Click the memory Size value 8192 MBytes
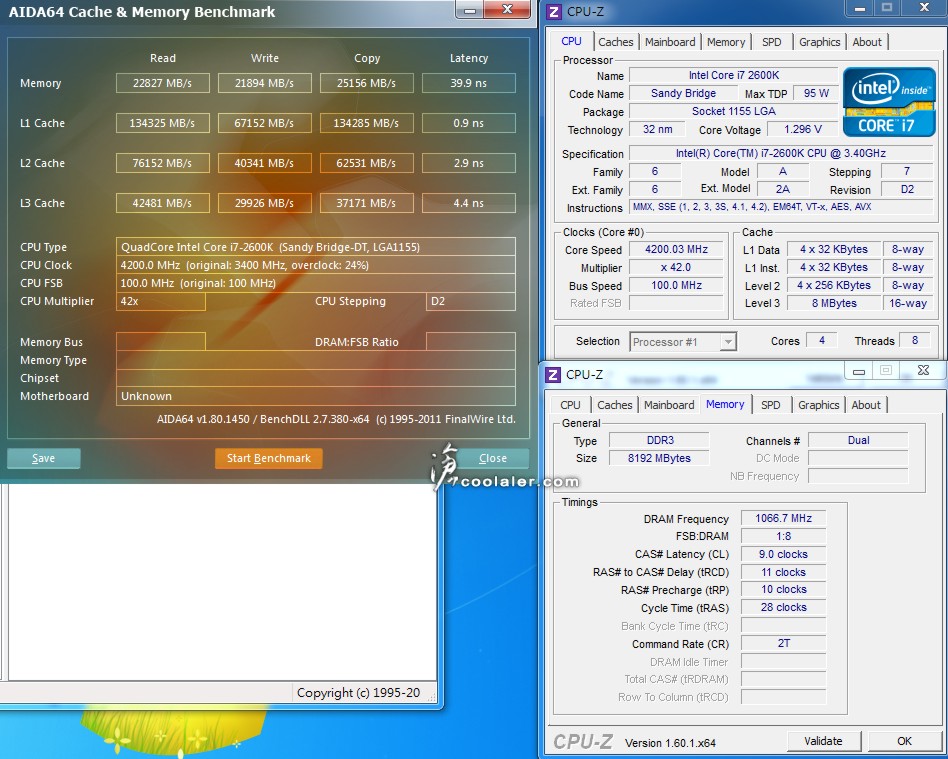This screenshot has width=948, height=759. click(x=659, y=458)
